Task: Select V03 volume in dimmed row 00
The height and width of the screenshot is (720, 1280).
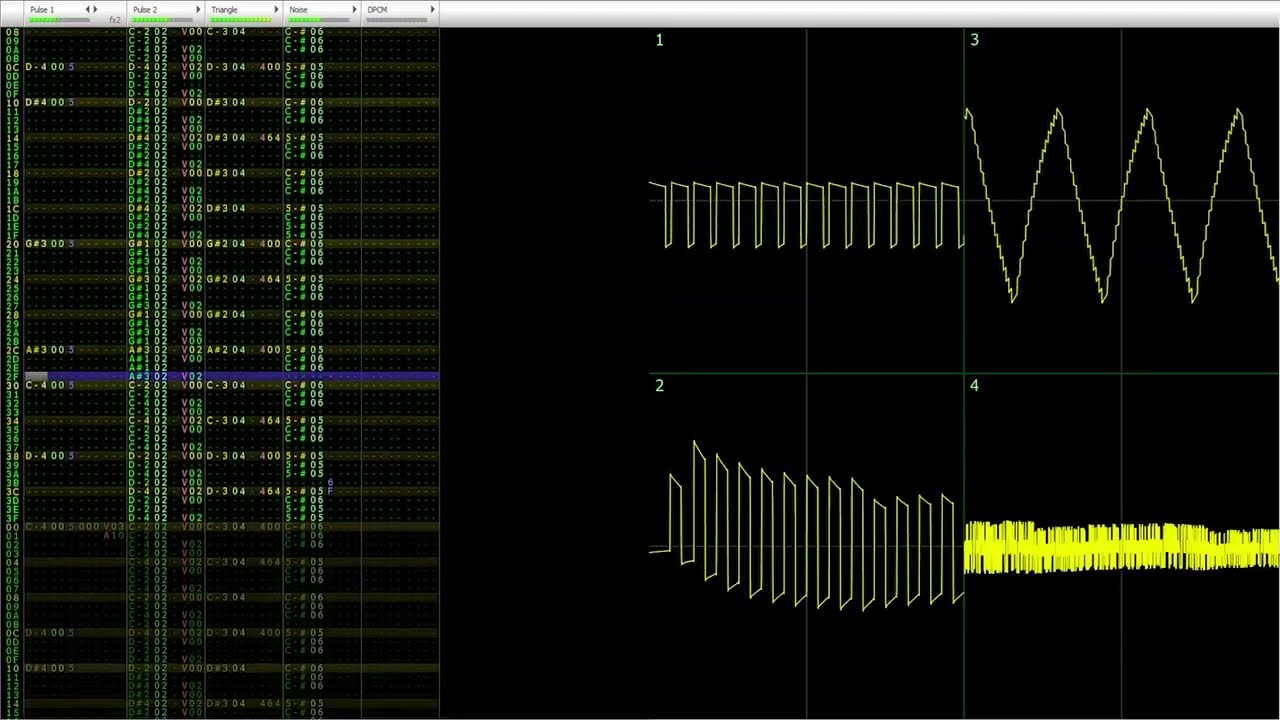Action: (113, 526)
